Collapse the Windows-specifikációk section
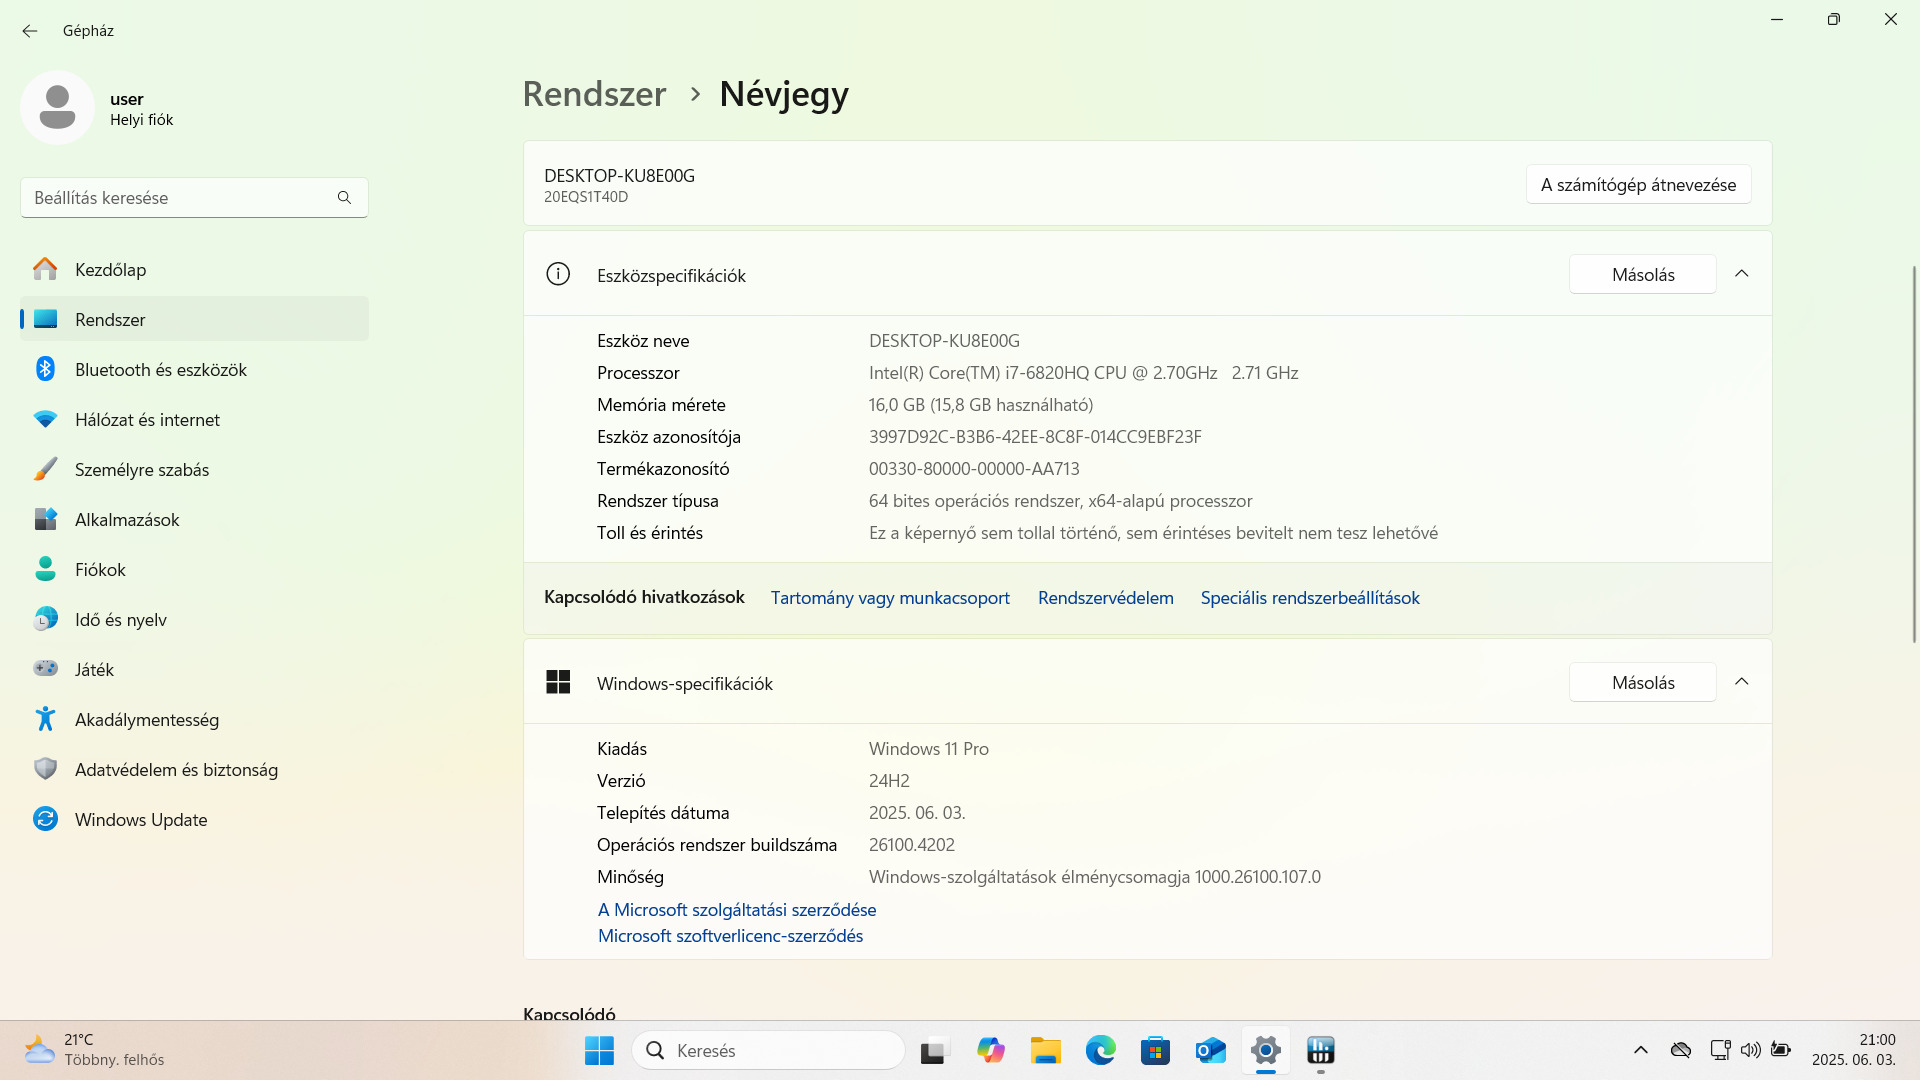The height and width of the screenshot is (1080, 1920). pyautogui.click(x=1741, y=682)
